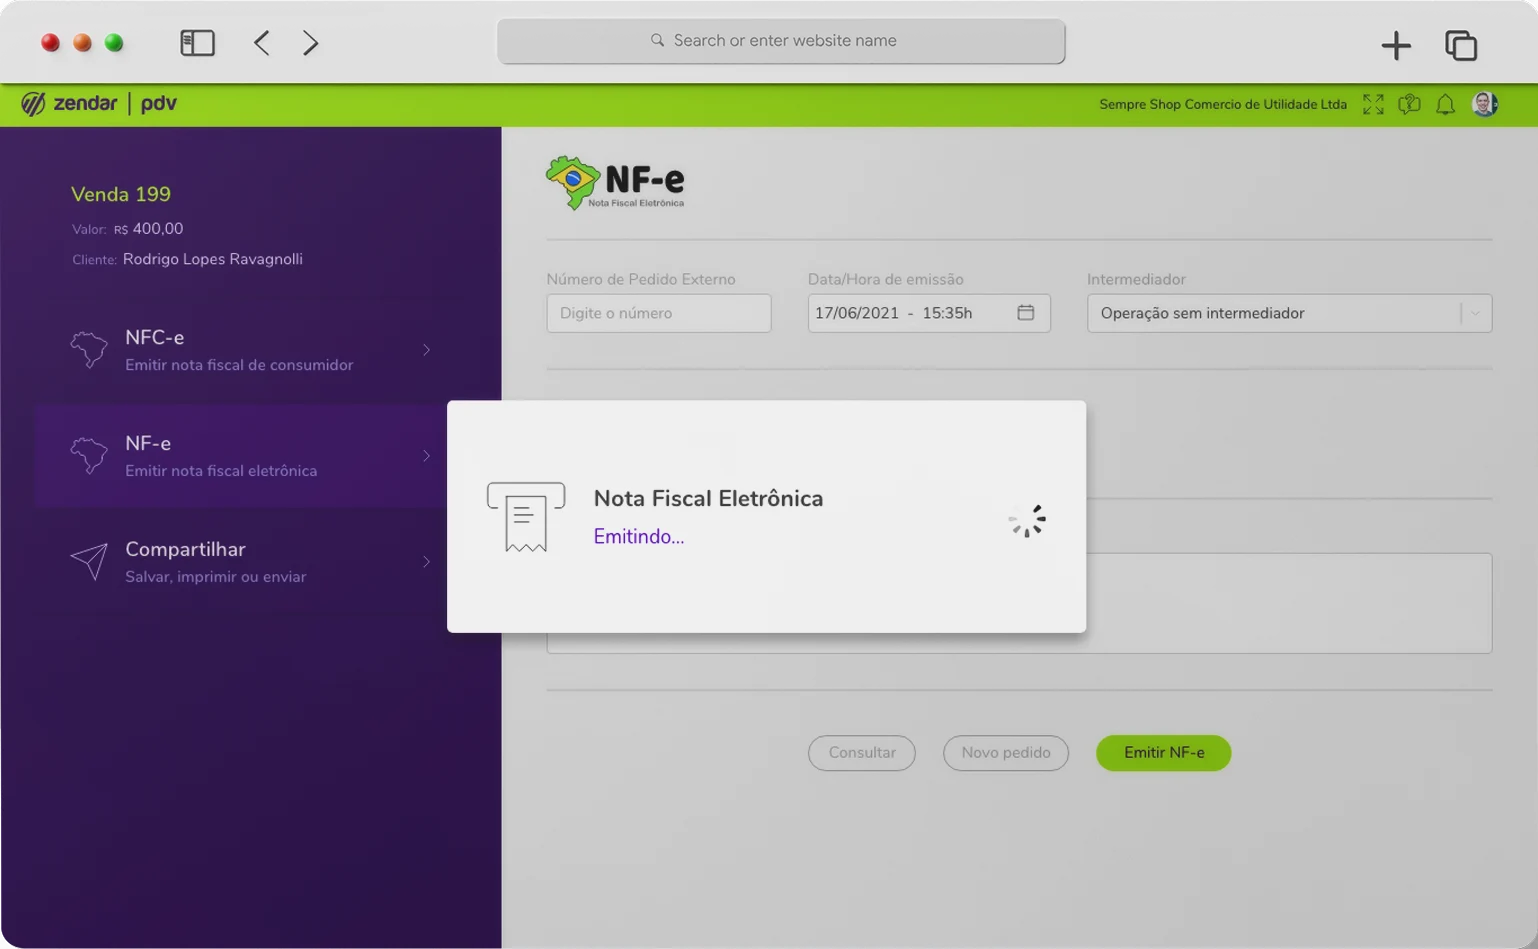The height and width of the screenshot is (949, 1538).
Task: Toggle fullscreen expand icon in header
Action: (1373, 104)
